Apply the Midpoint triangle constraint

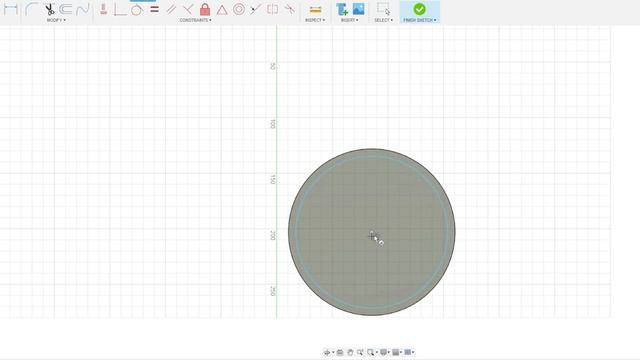pyautogui.click(x=222, y=9)
